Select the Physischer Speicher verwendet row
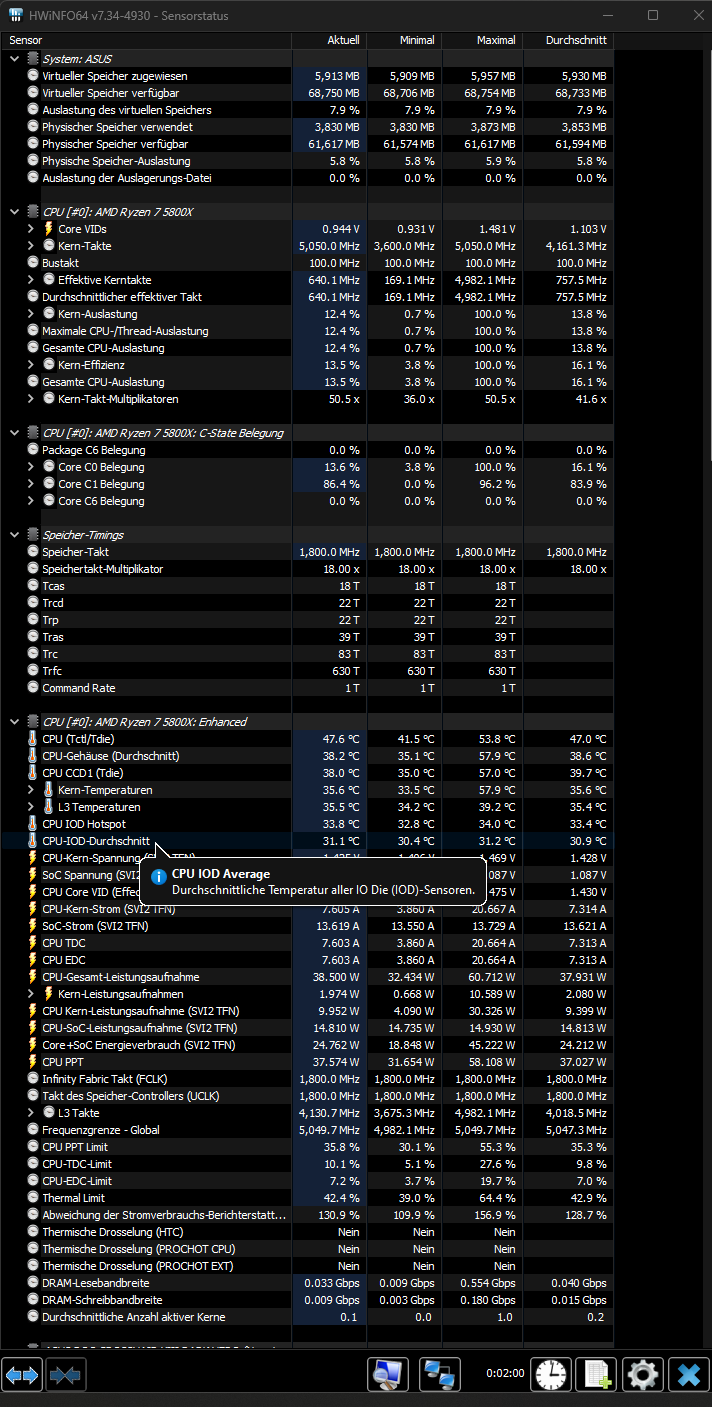Viewport: 712px width, 1407px height. click(x=306, y=127)
